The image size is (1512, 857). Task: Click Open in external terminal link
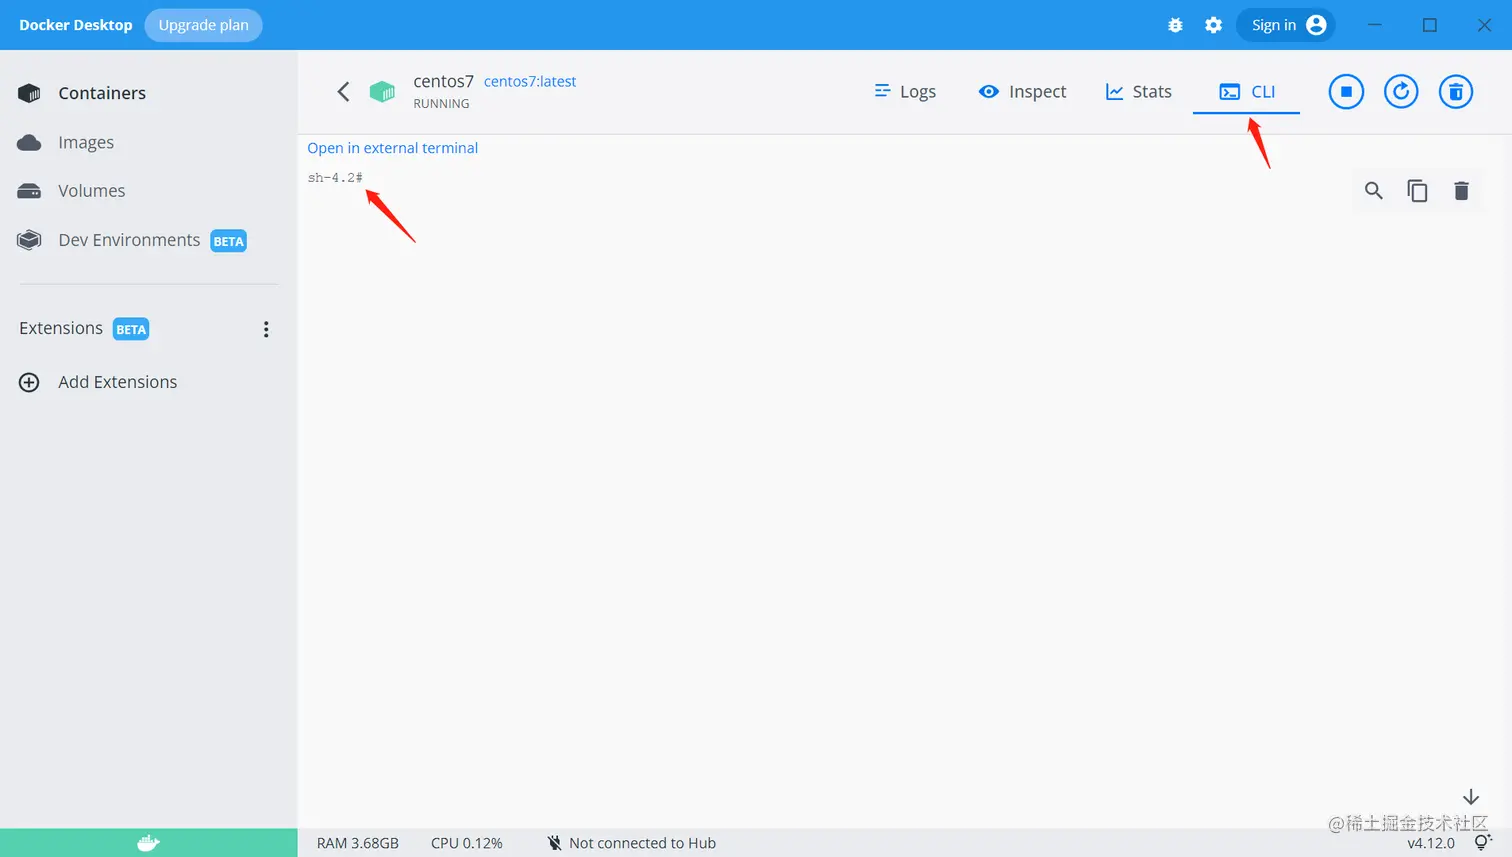(392, 148)
